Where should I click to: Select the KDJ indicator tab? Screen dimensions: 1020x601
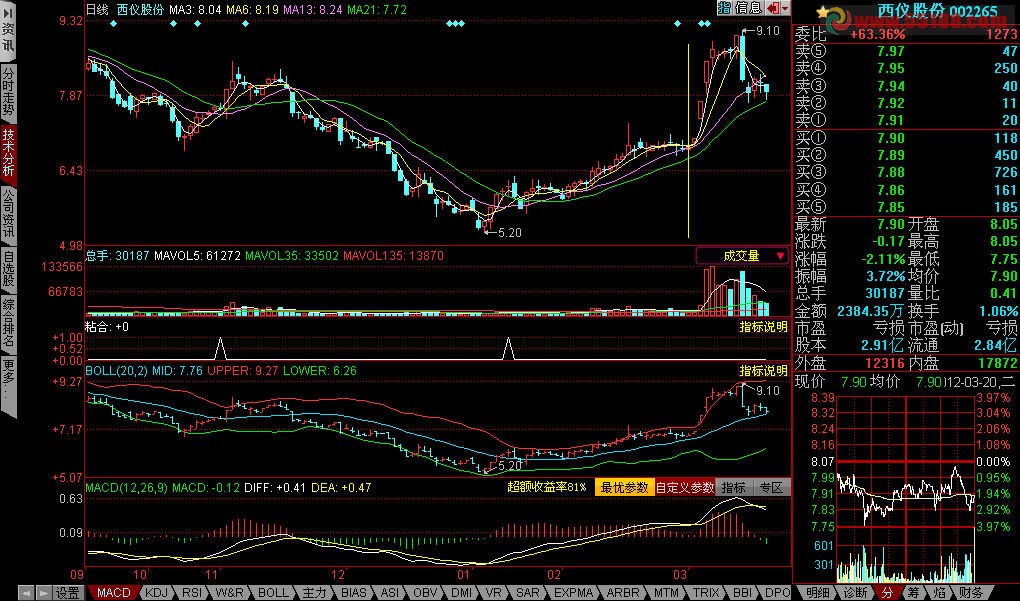coord(156,593)
